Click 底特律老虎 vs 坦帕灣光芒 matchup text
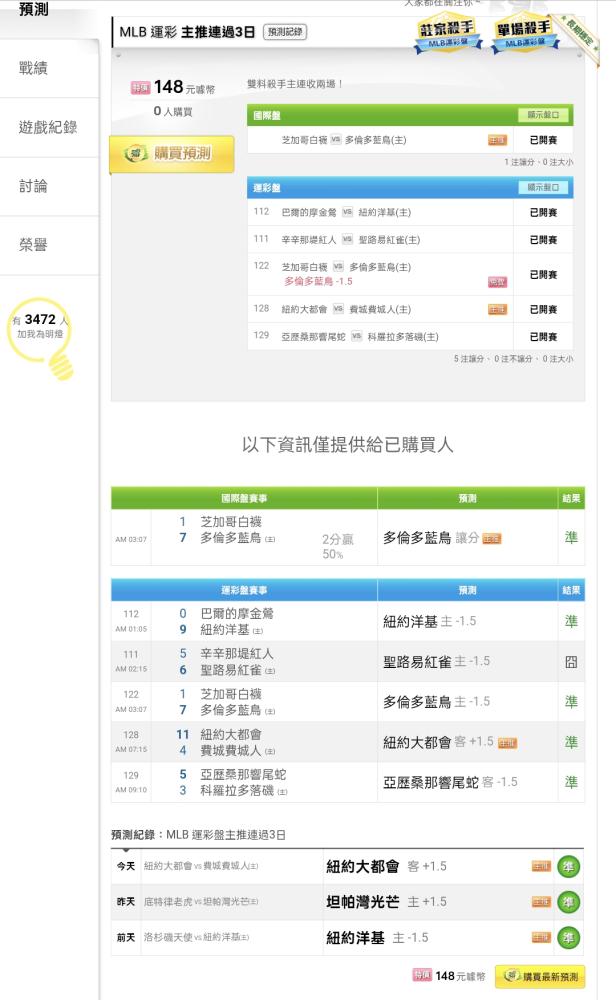This screenshot has width=616, height=1000. 201,902
